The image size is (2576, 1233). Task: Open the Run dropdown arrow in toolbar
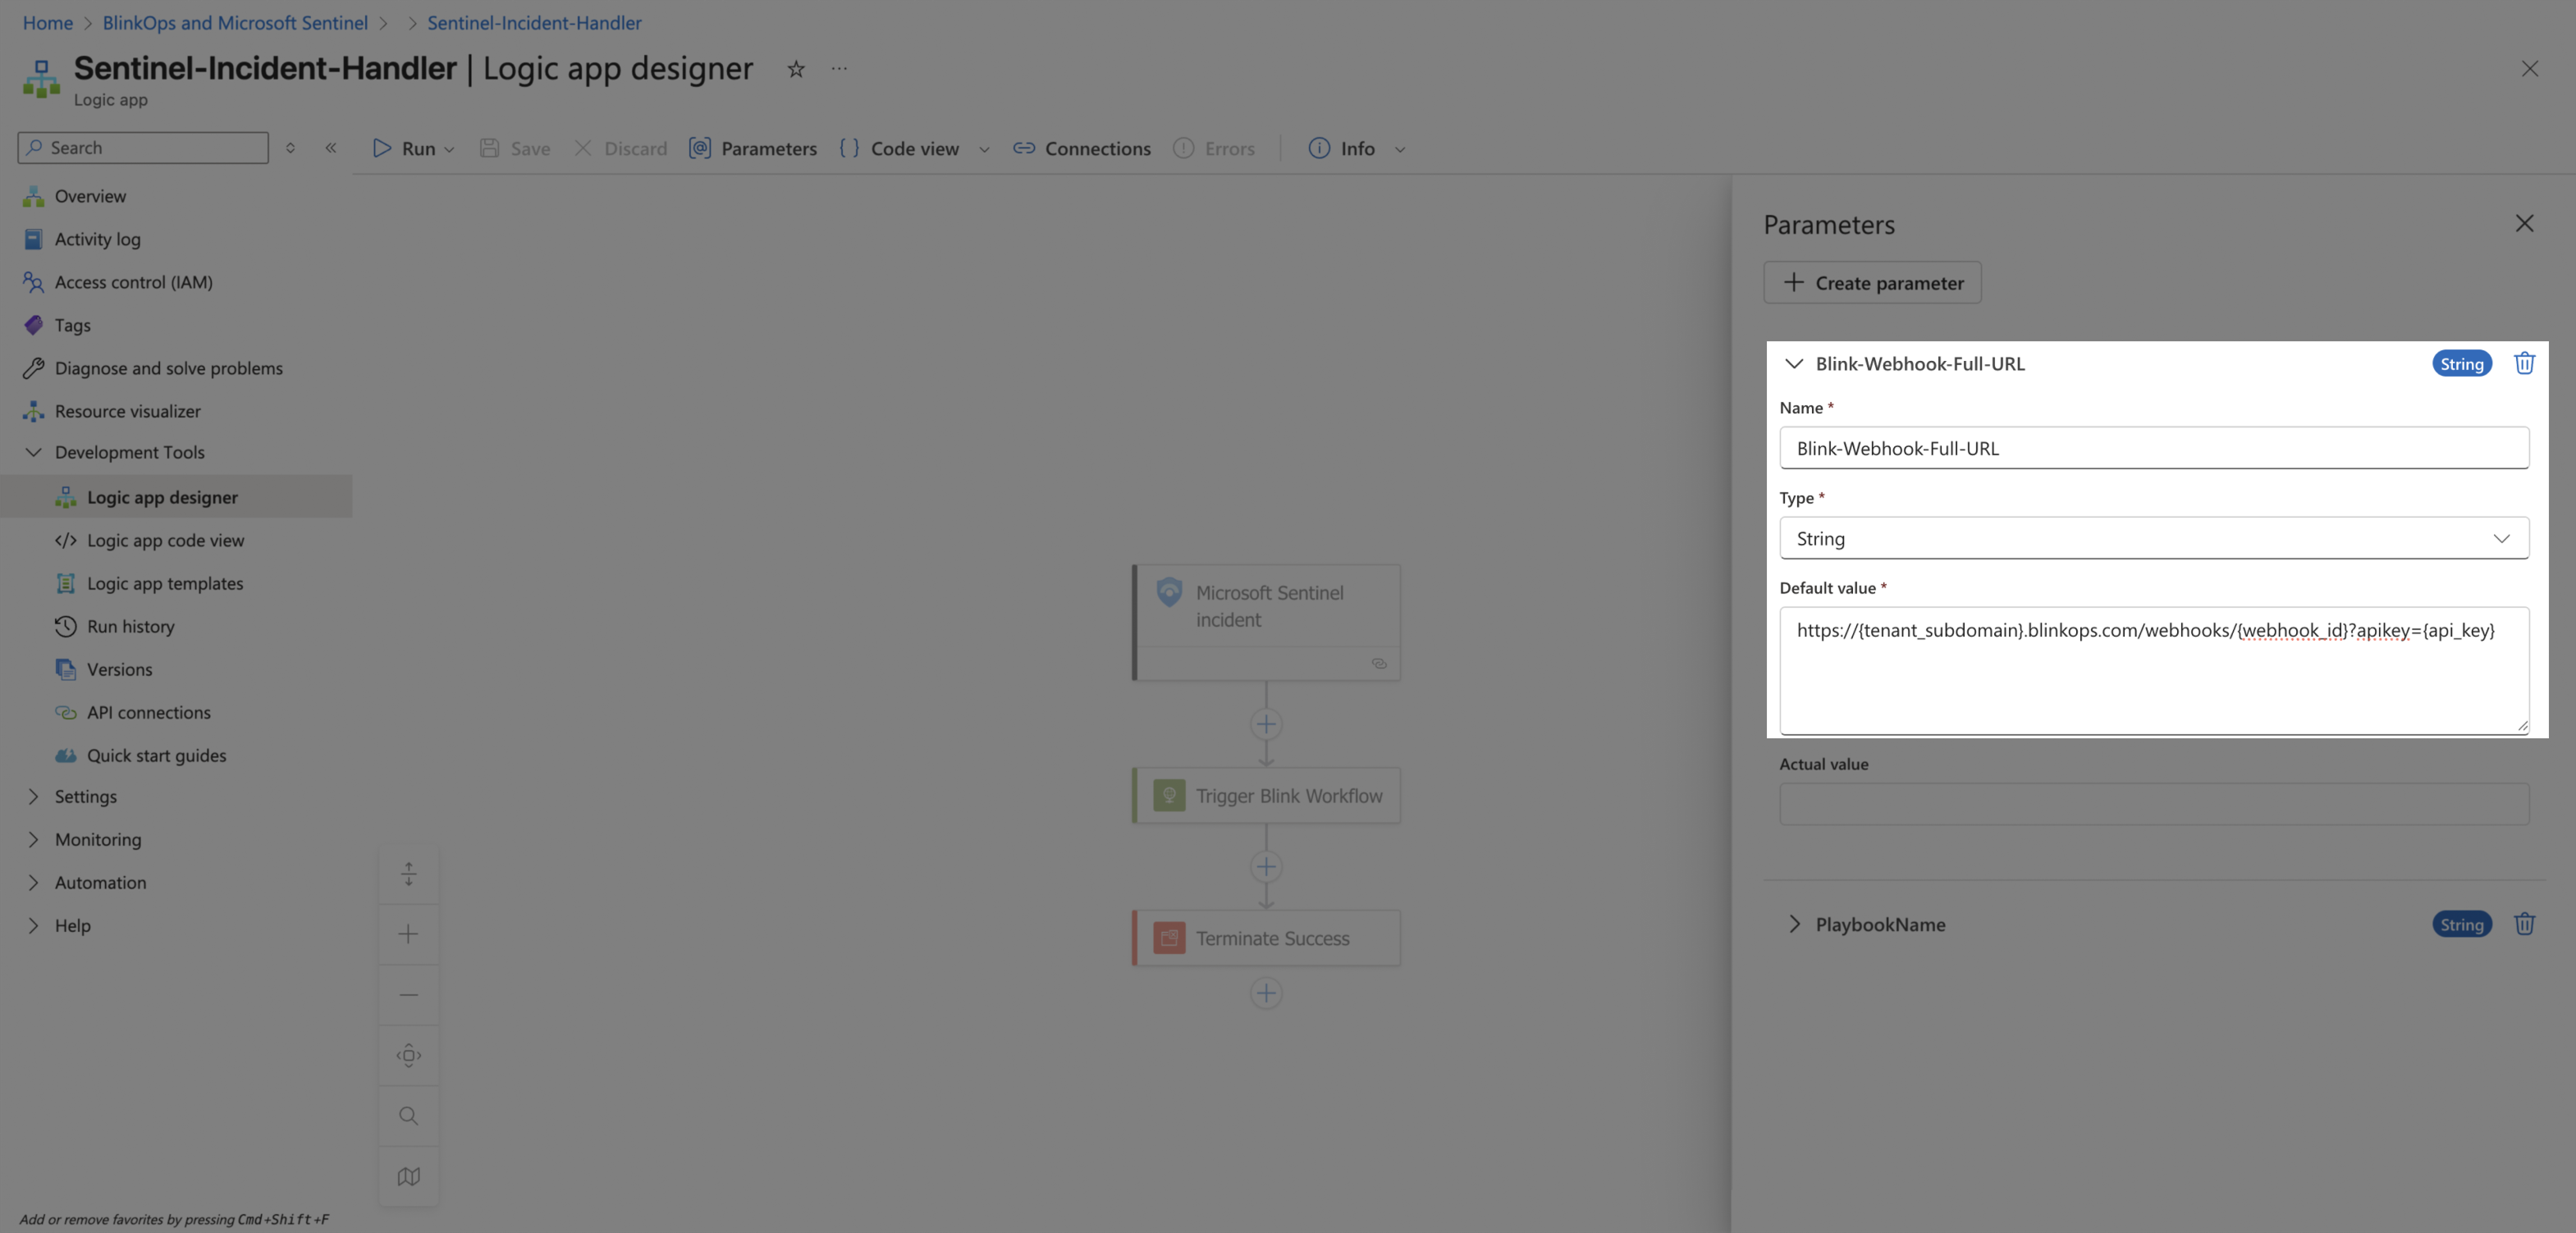tap(449, 149)
